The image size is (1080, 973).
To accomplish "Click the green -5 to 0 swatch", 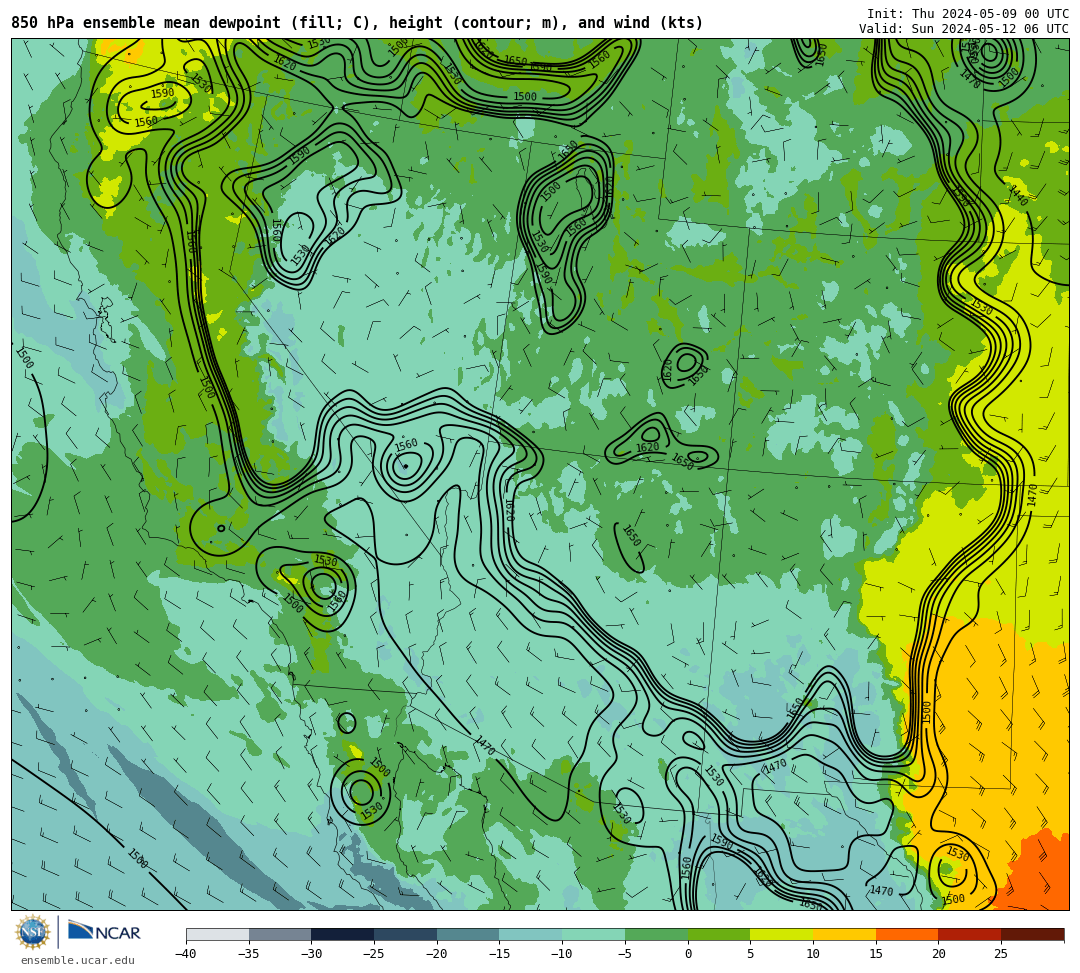I will click(x=656, y=934).
